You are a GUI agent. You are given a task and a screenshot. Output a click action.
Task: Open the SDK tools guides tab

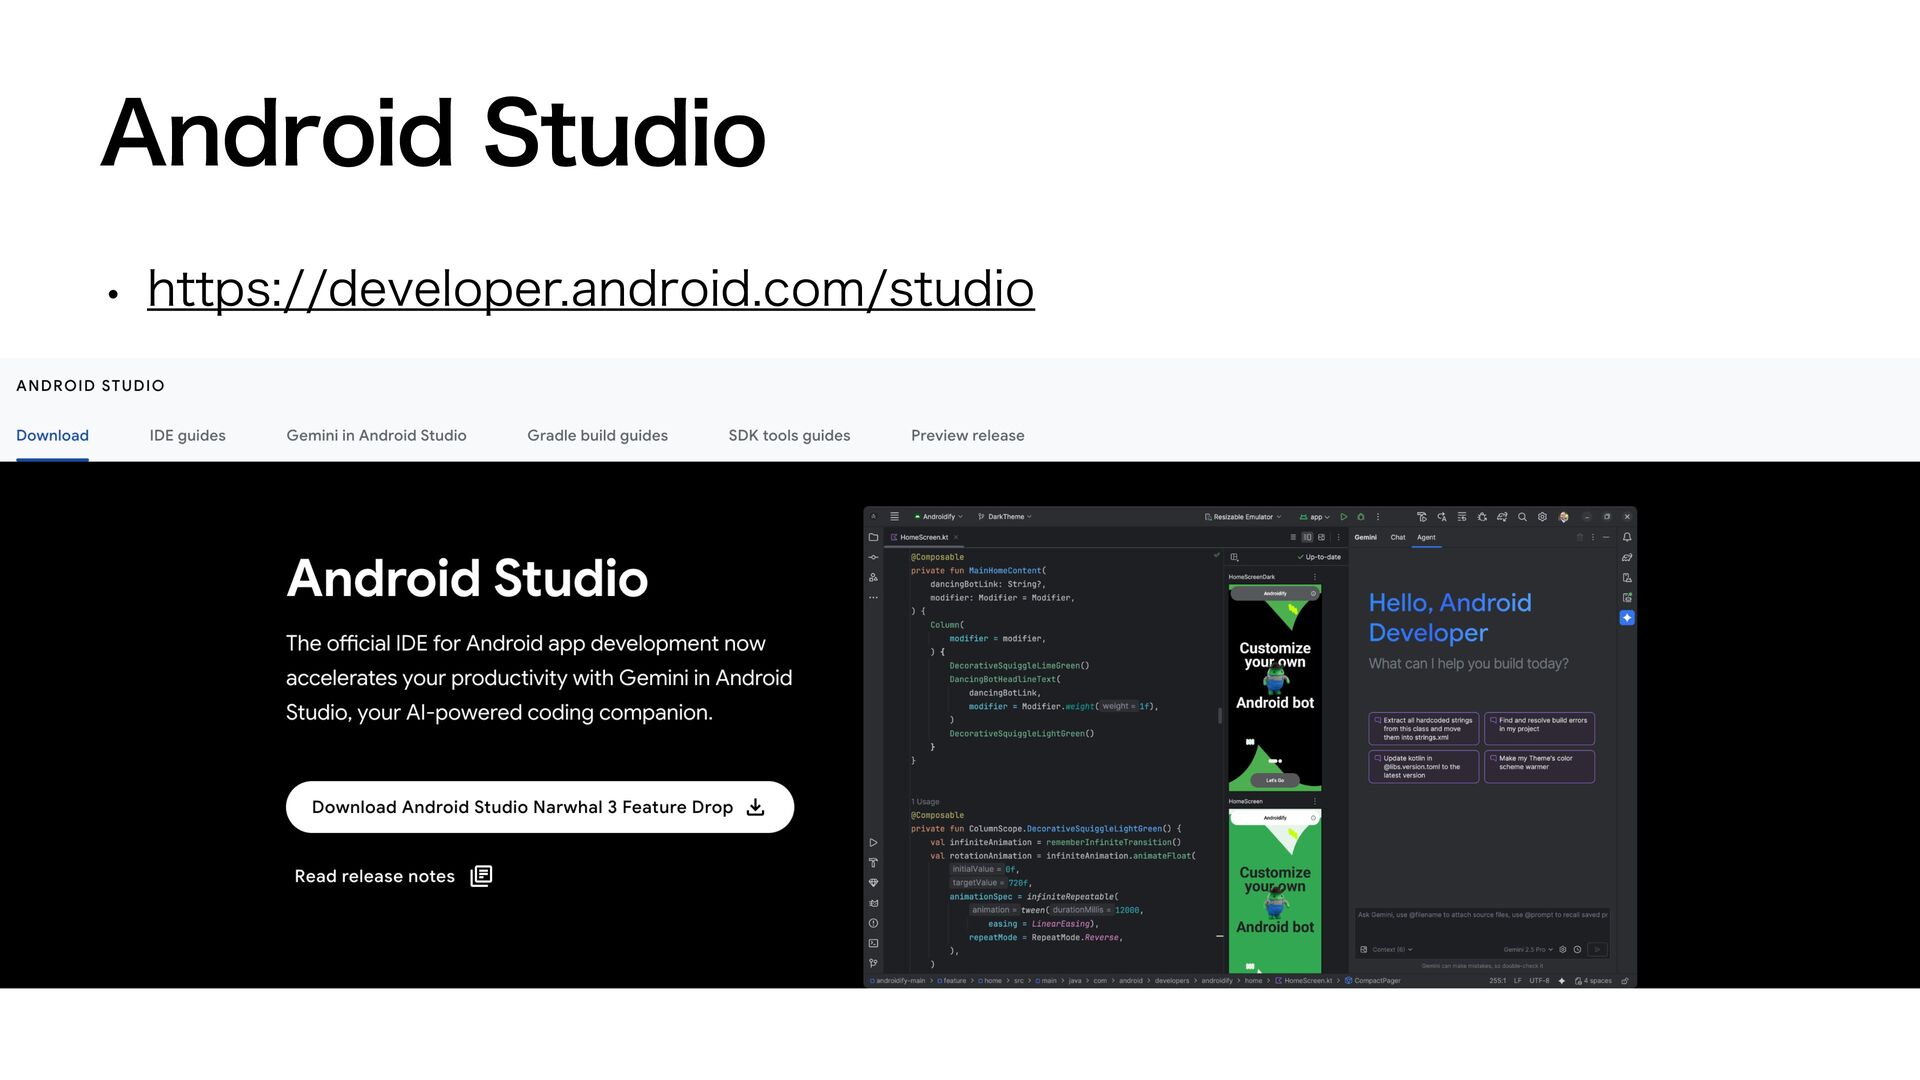coord(789,435)
